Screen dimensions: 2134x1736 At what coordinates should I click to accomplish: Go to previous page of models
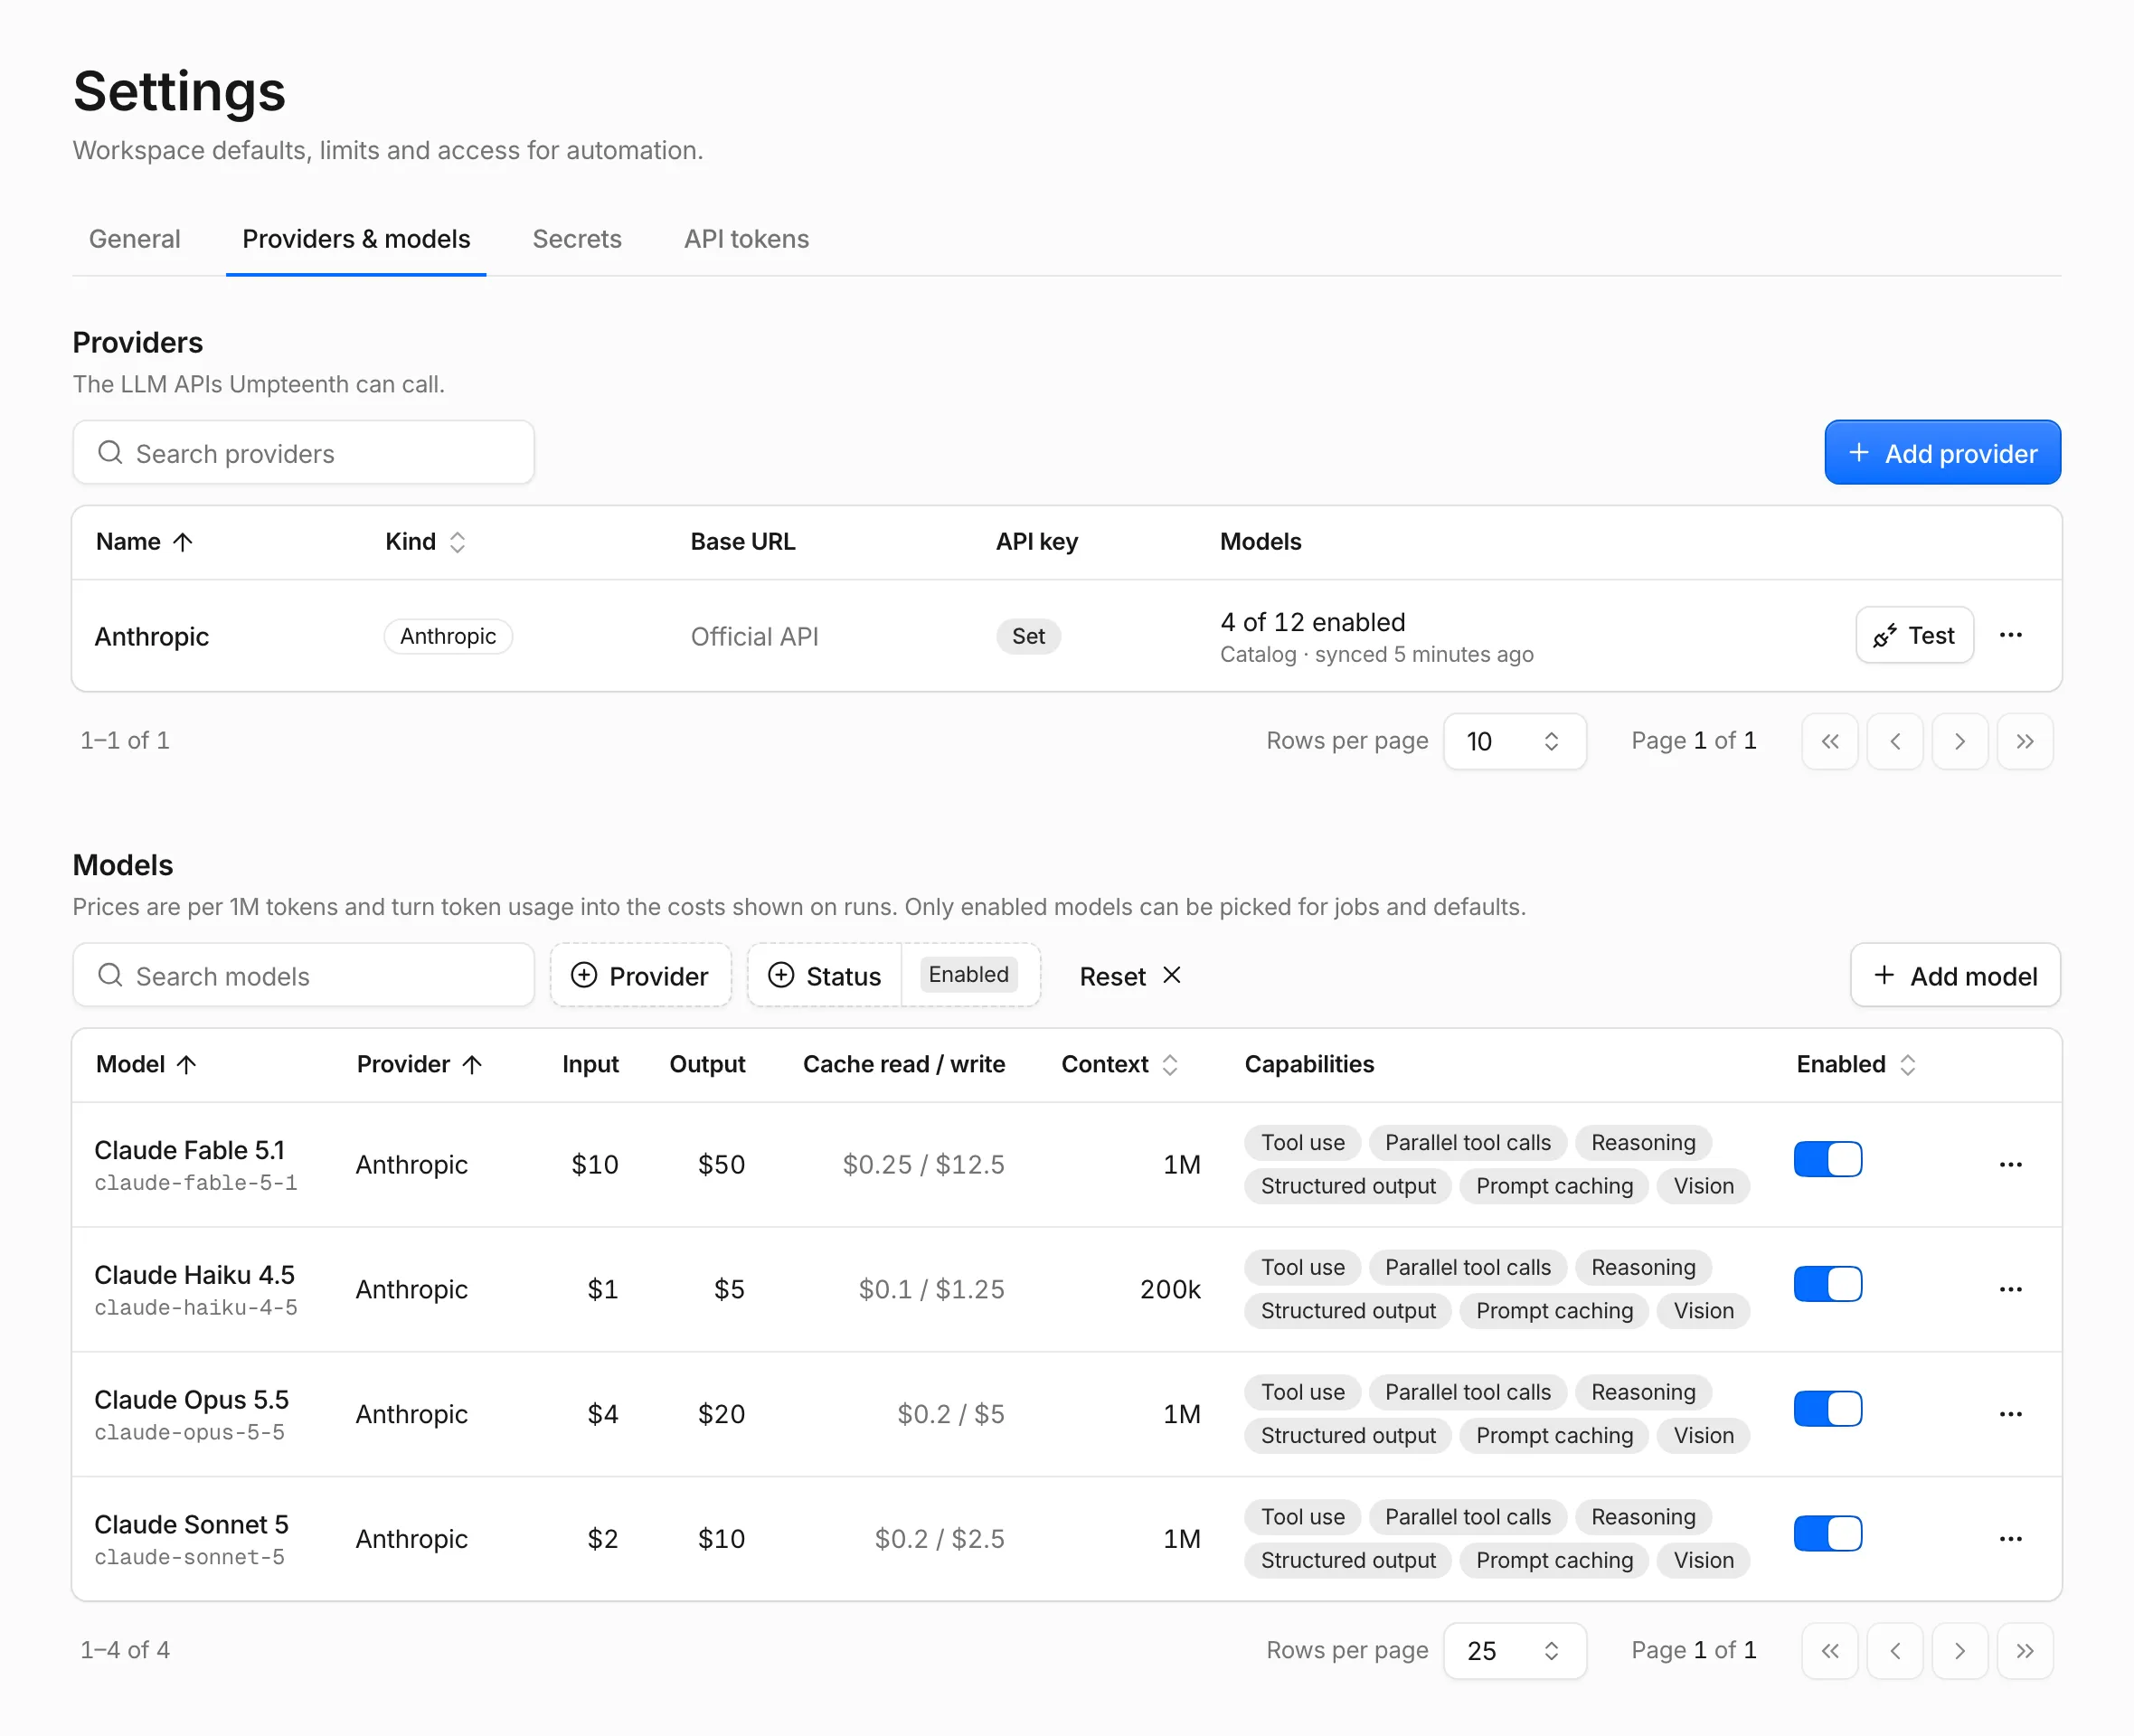coord(1895,1651)
